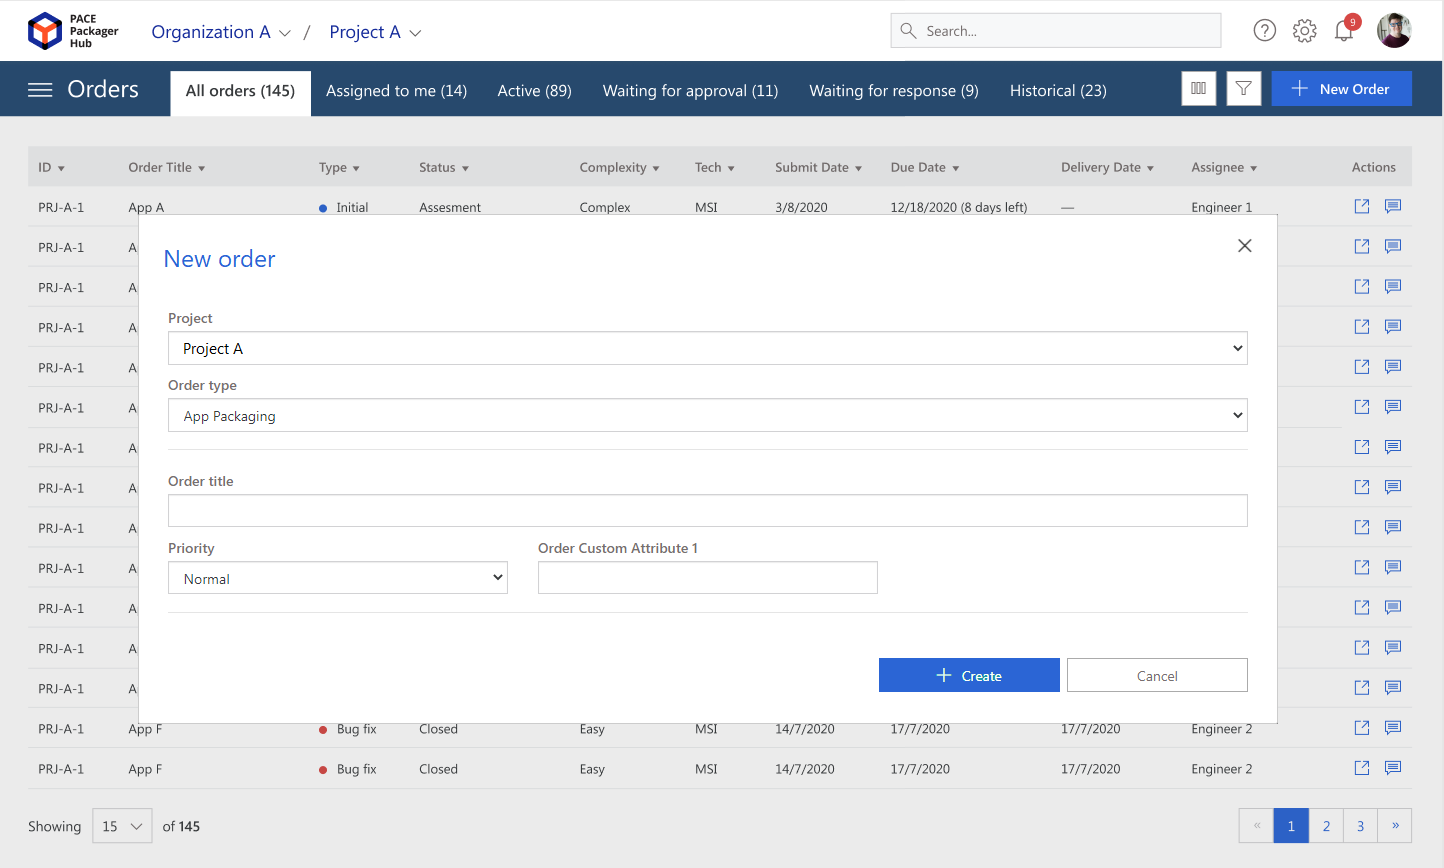Open the notifications bell
1444x868 pixels.
point(1344,31)
